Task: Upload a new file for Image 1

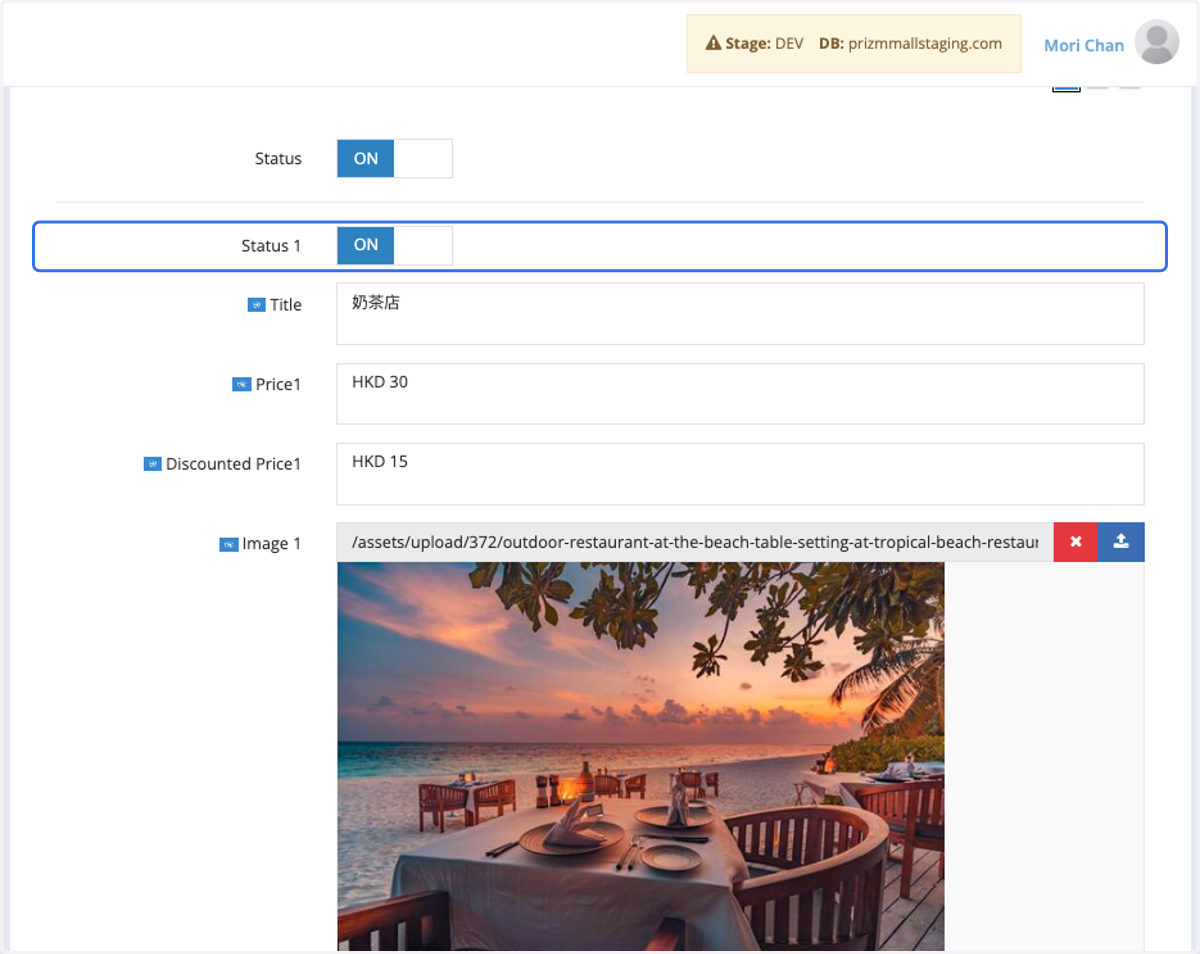Action: point(1121,542)
